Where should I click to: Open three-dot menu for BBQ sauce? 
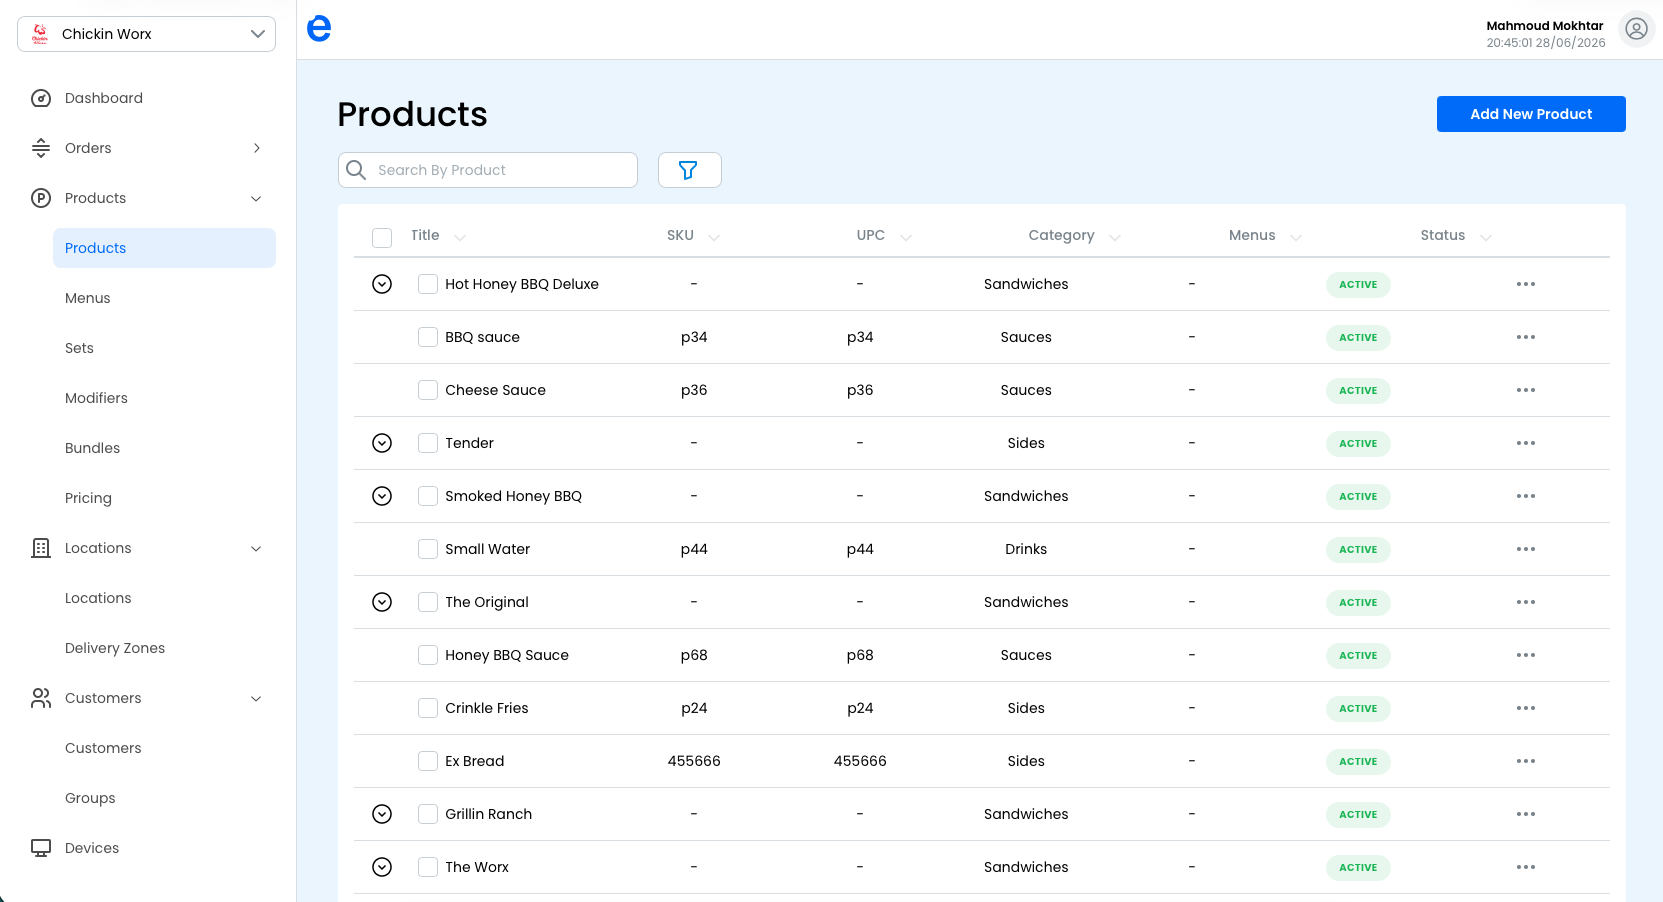click(x=1525, y=337)
